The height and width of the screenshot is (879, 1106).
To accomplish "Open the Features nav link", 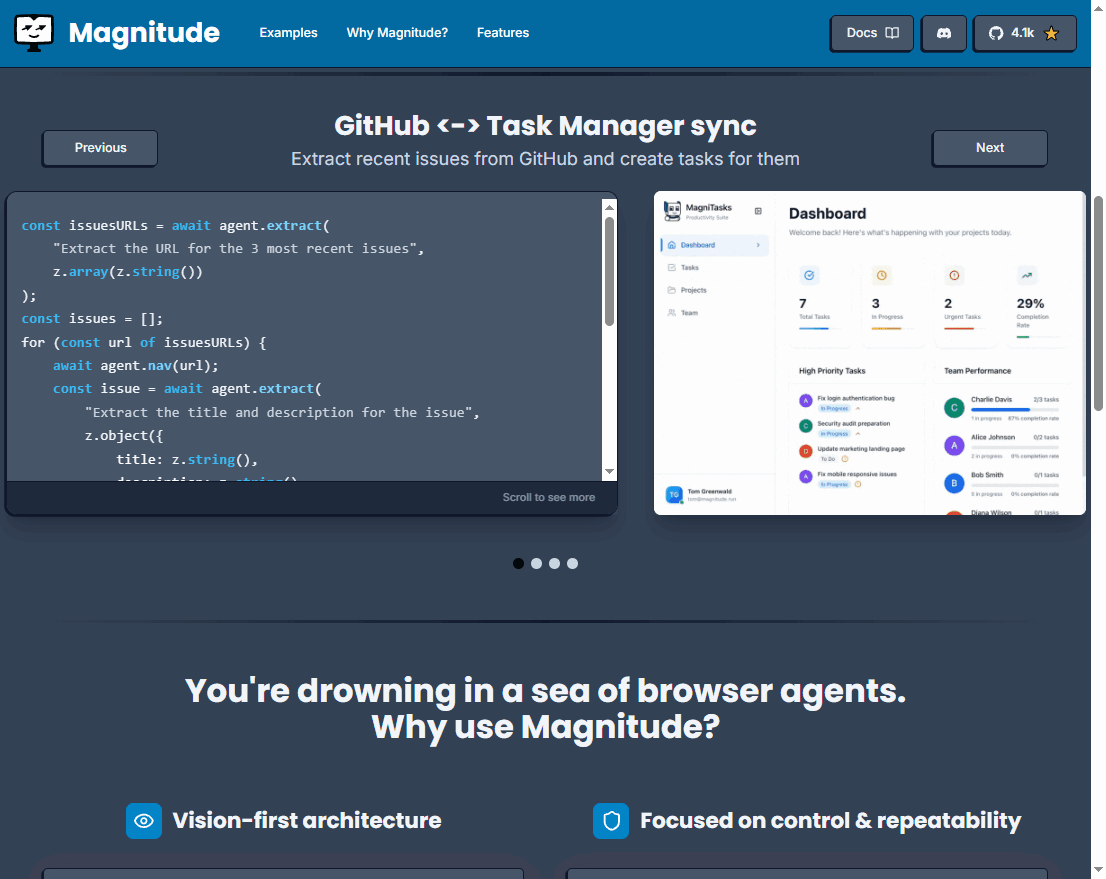I will point(503,32).
